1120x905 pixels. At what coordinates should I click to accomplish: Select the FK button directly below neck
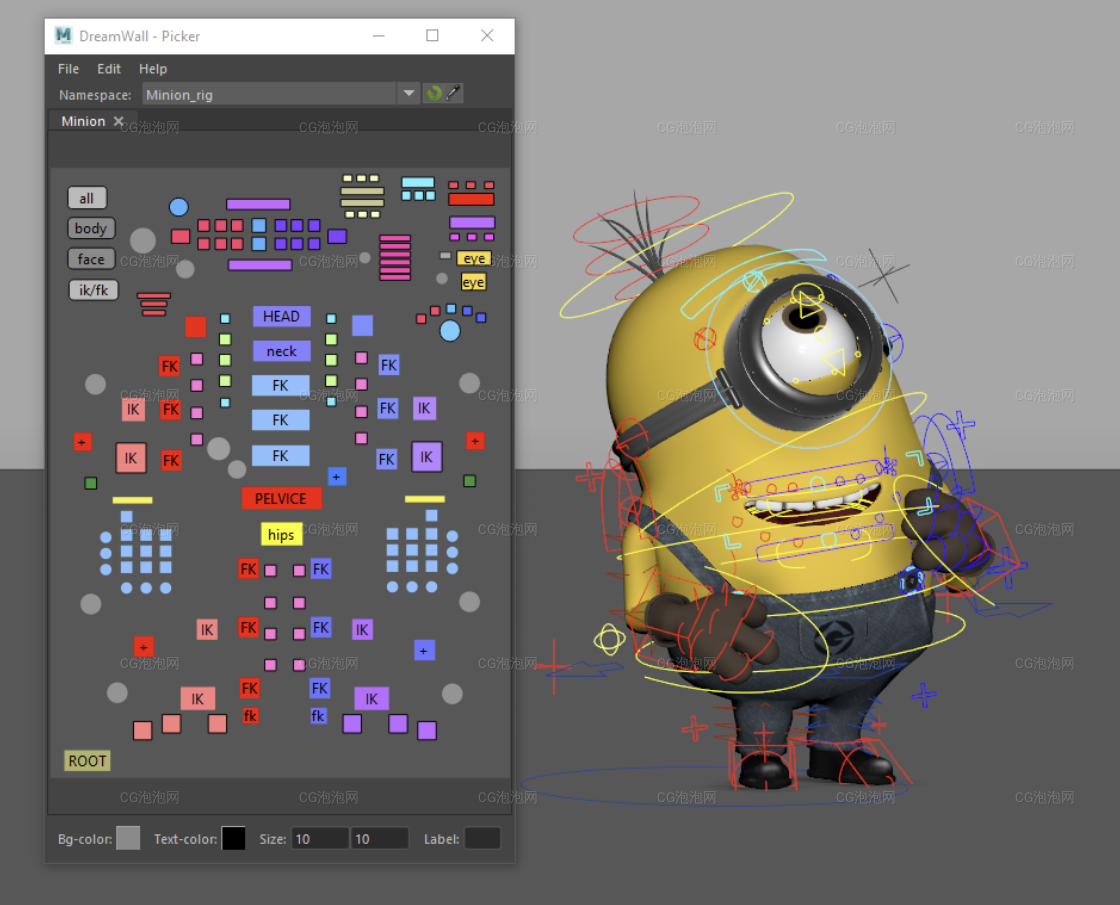[281, 386]
